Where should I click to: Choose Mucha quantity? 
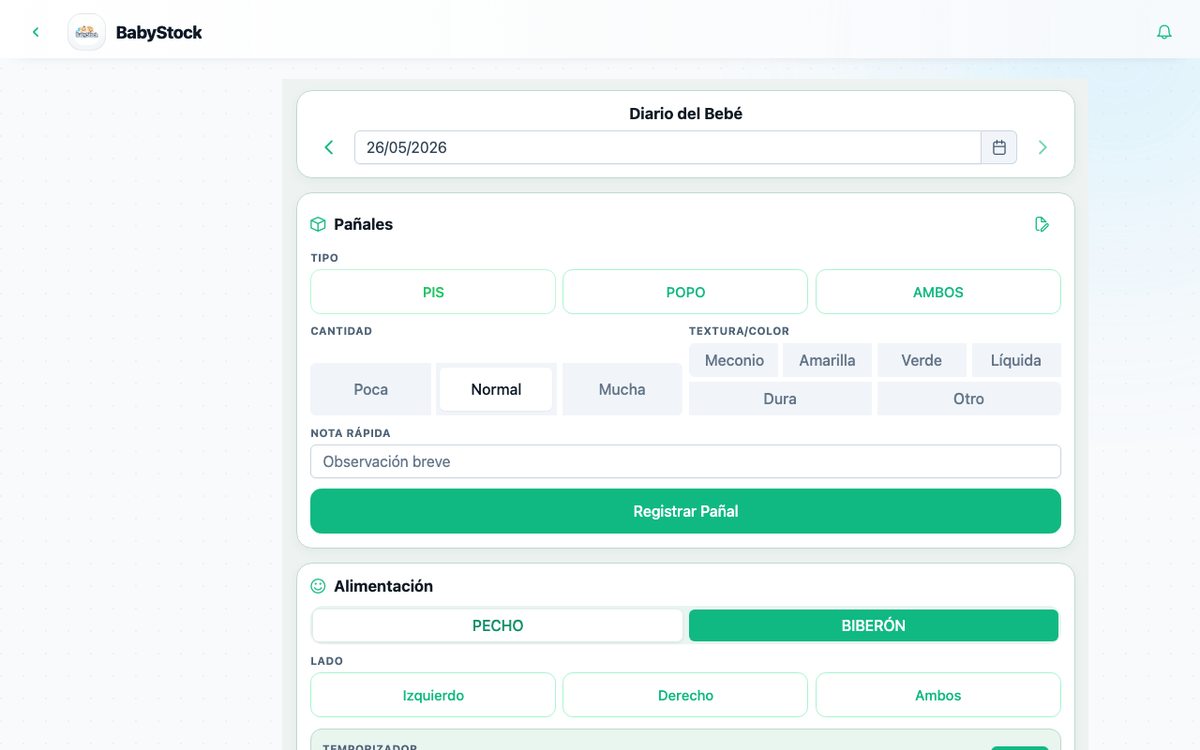pos(622,389)
